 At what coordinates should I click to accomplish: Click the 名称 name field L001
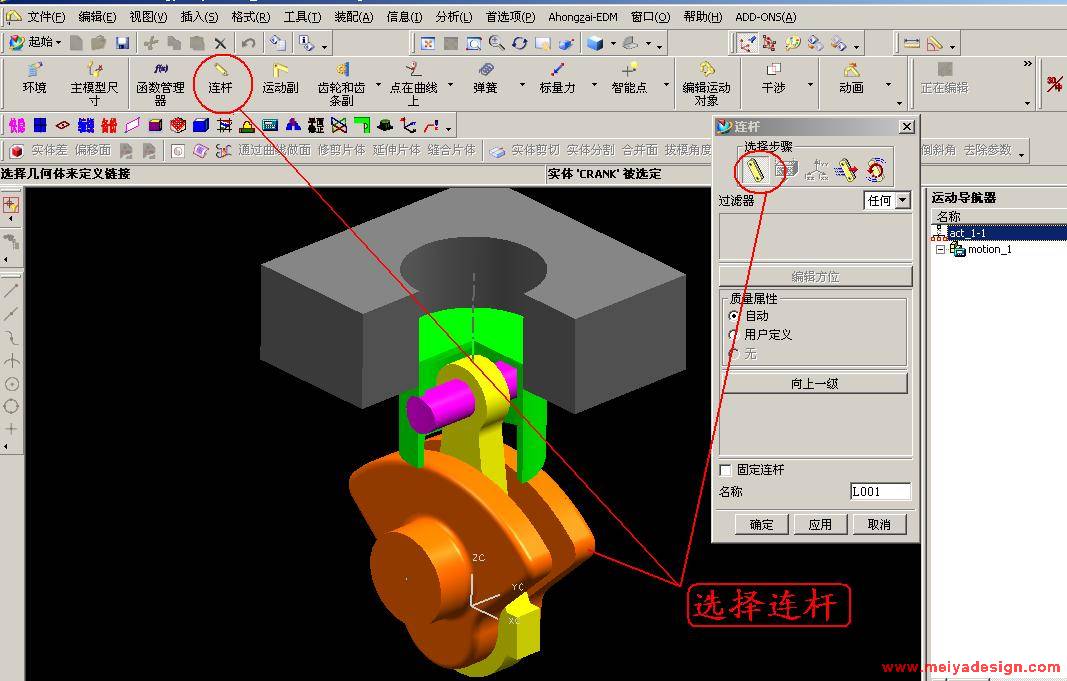pos(881,491)
